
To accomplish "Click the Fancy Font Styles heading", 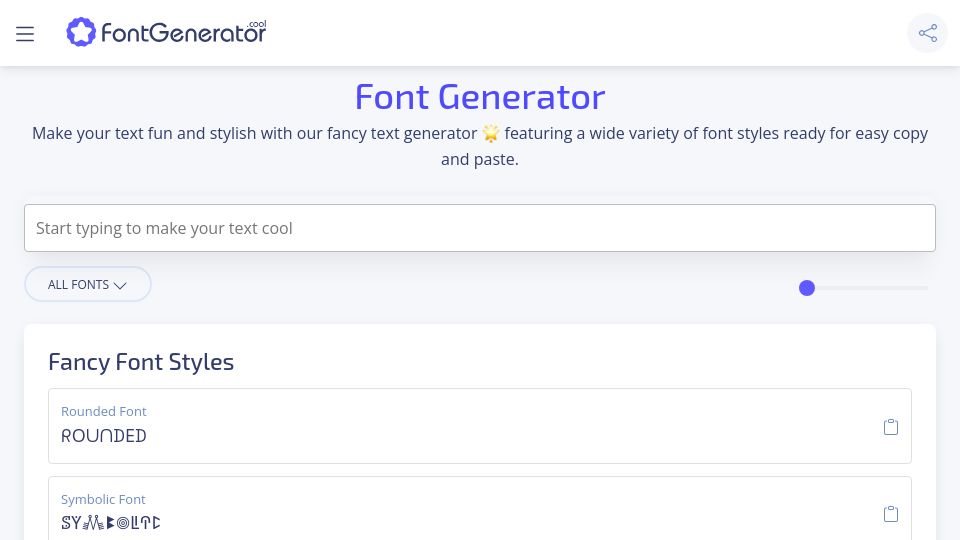I will click(141, 362).
